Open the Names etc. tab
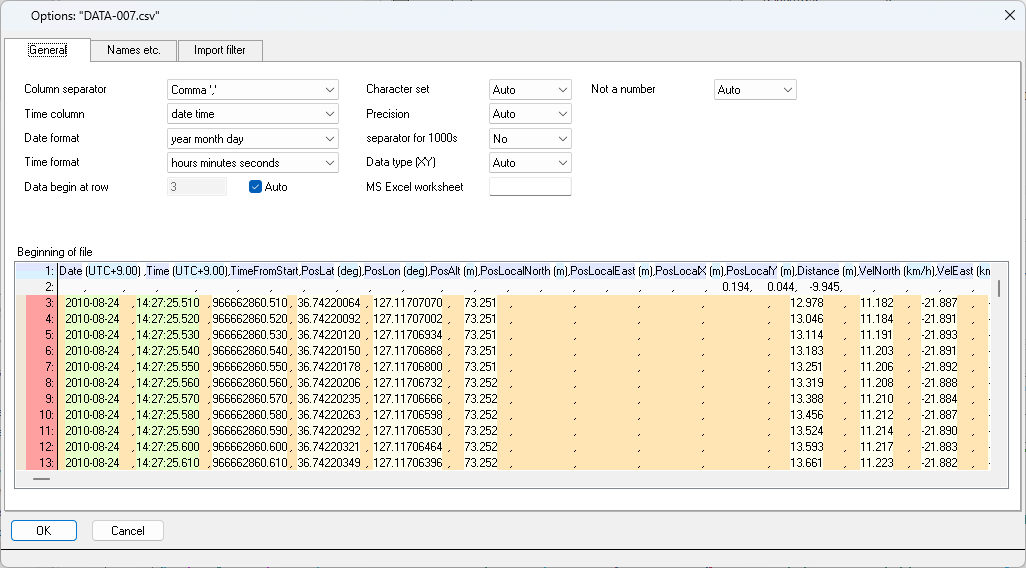This screenshot has height=568, width=1026. pos(134,50)
